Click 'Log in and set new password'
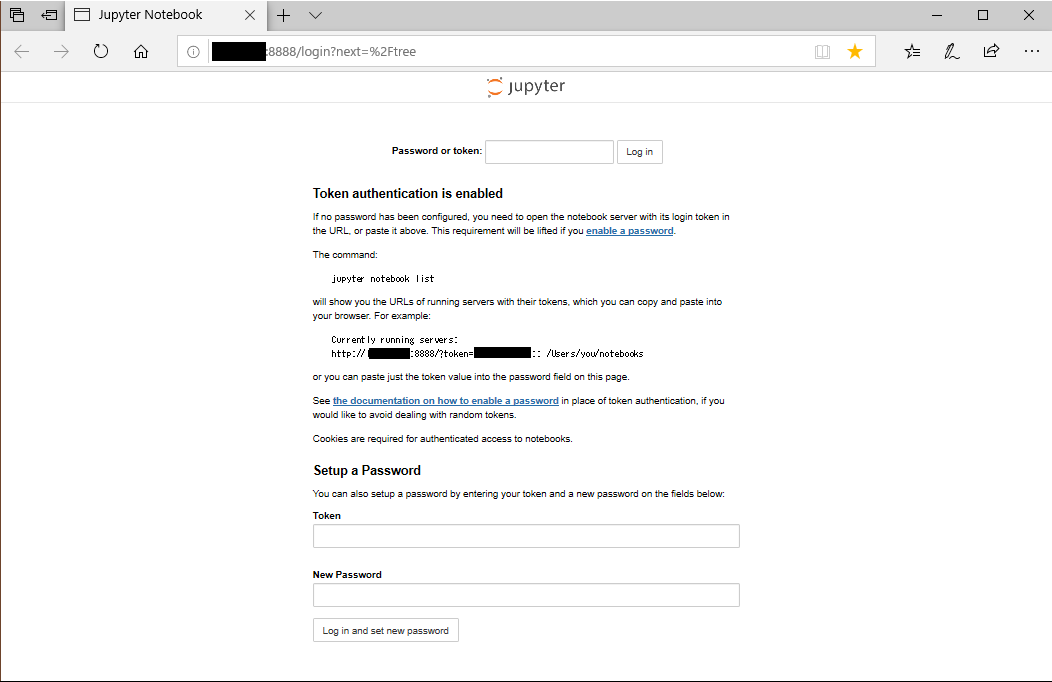This screenshot has height=682, width=1052. point(386,630)
